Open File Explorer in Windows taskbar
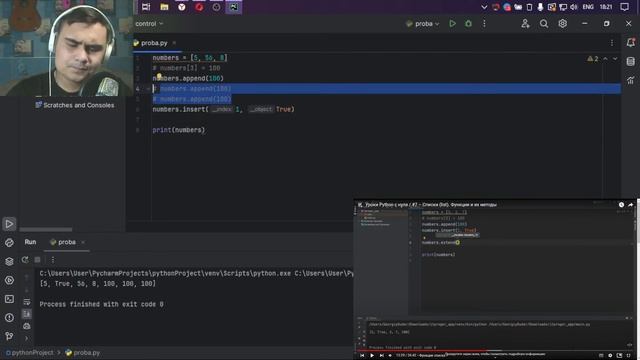 [x=164, y=7]
